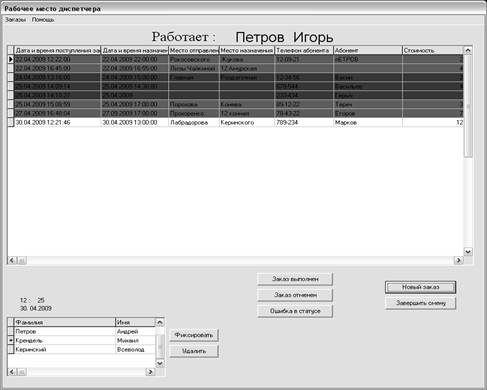Click orders table scroll-down arrow
This screenshot has width=487, height=390.
point(468,252)
